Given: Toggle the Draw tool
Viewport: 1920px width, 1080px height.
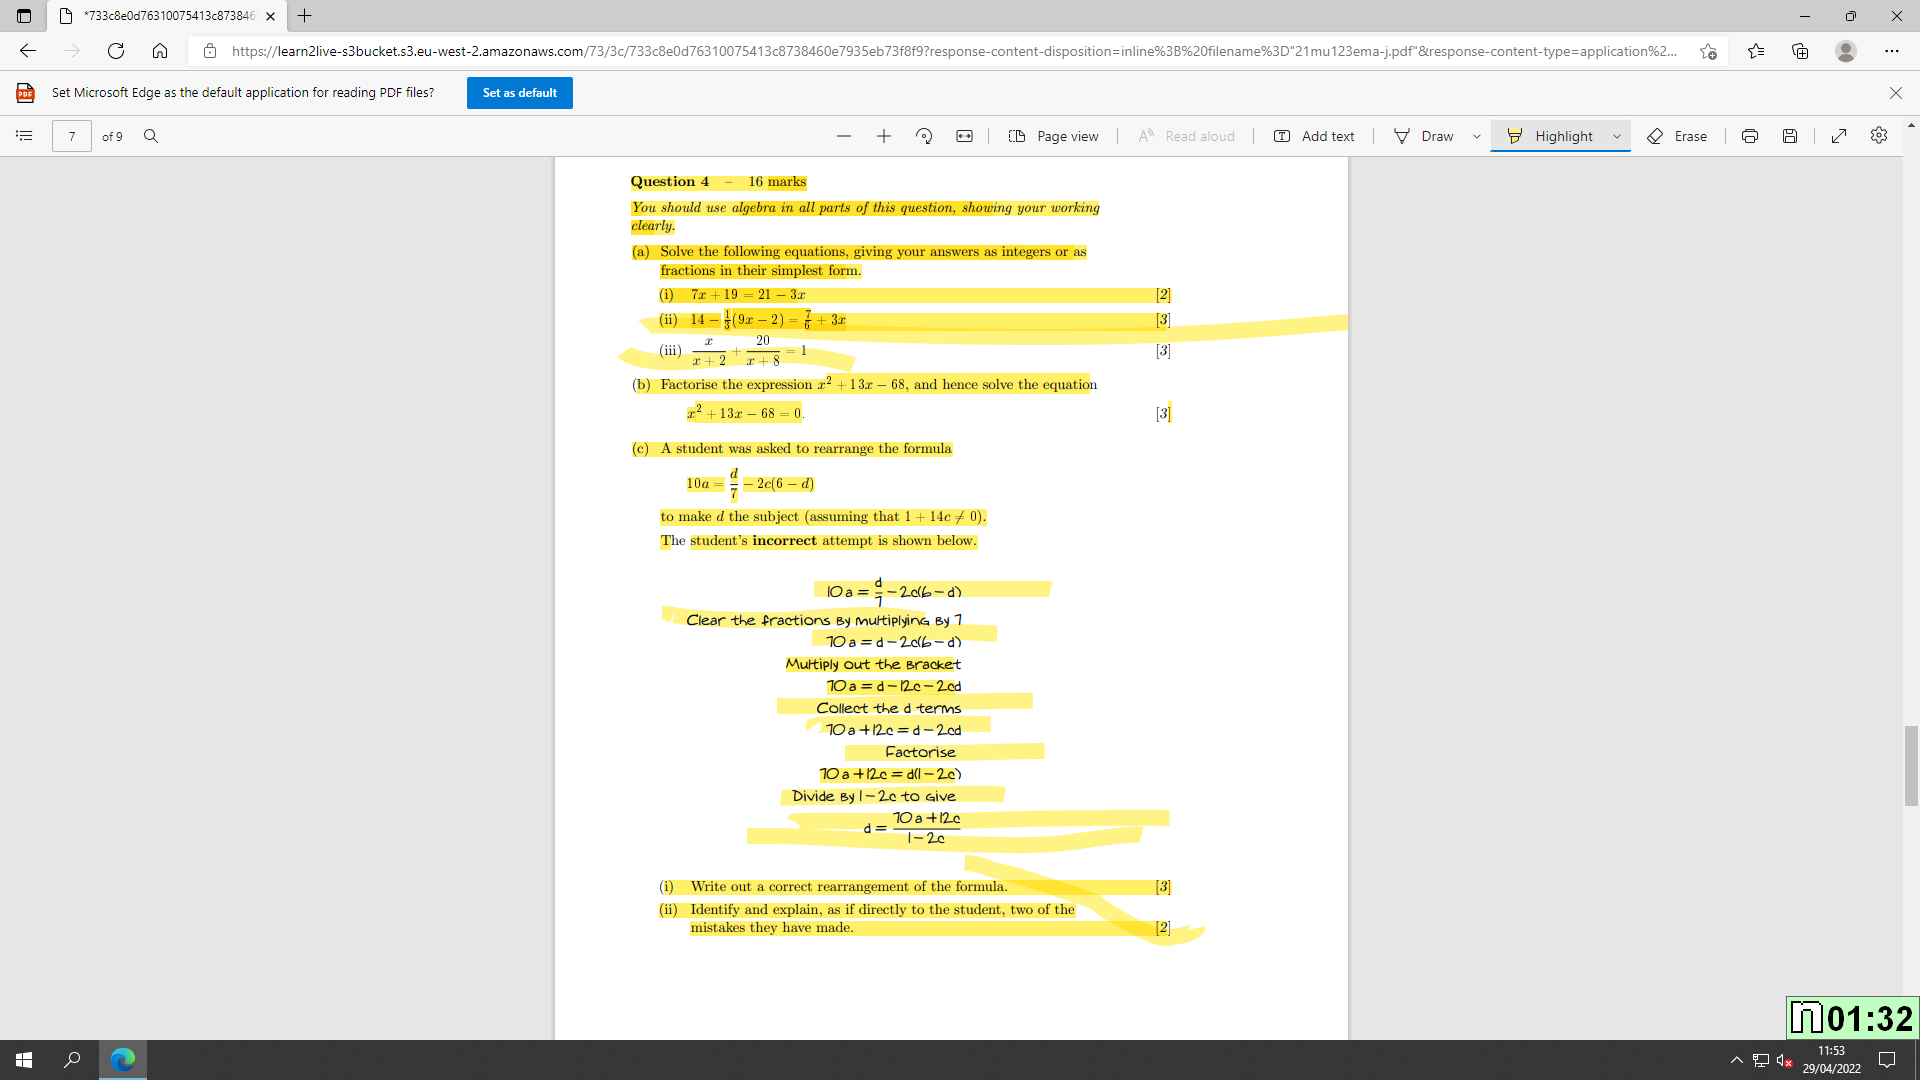Looking at the screenshot, I should (x=1424, y=136).
